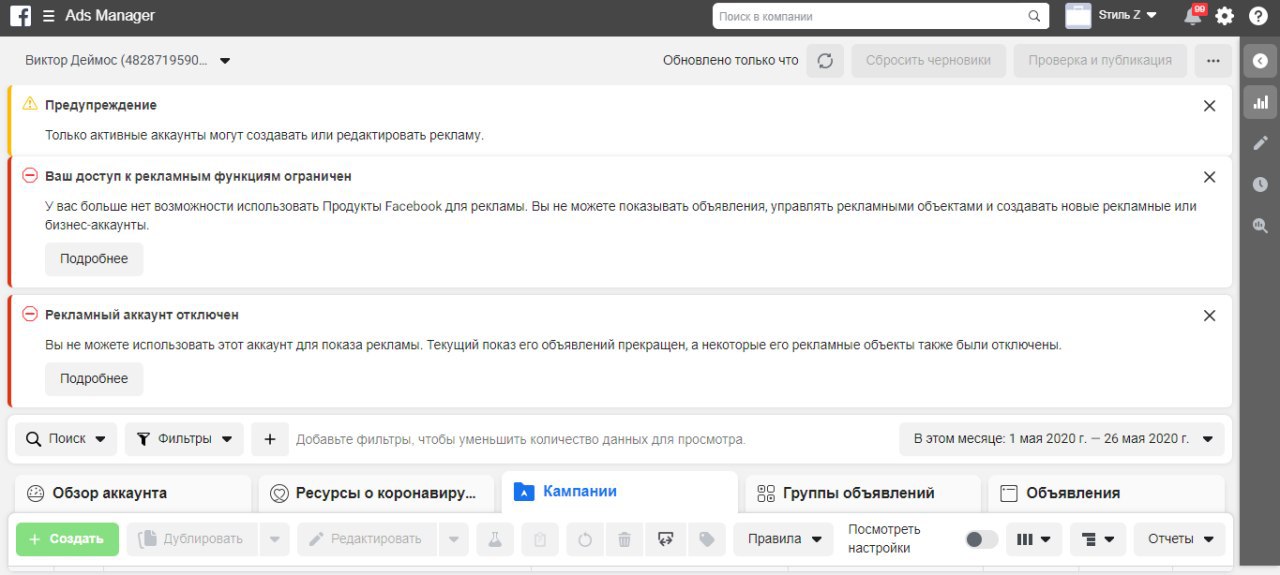
Task: Click the refresh data icon
Action: 825,60
